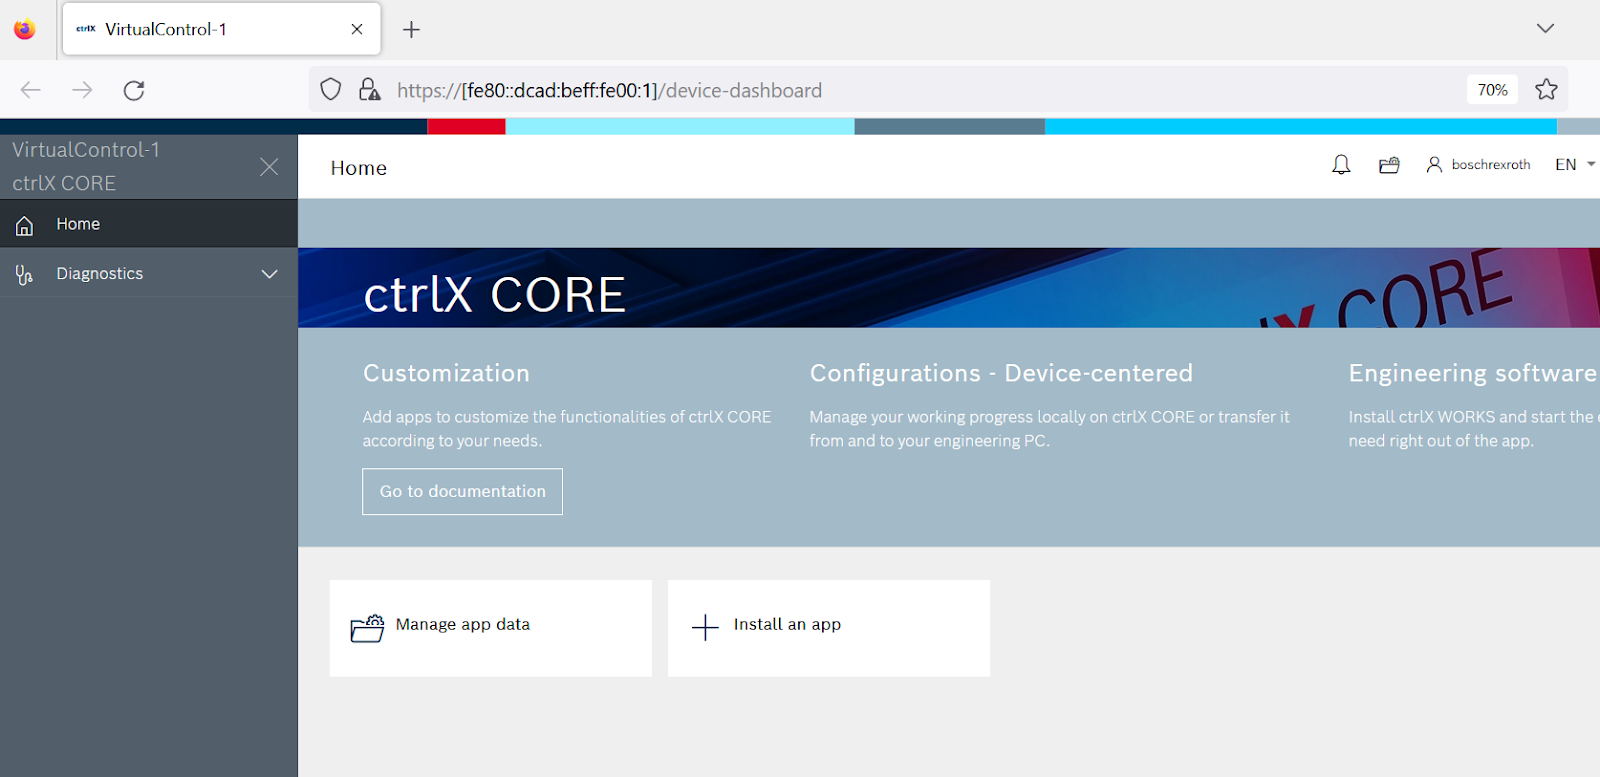Select the VirtualControl-1 browser tab
Screen dimensions: 1600x777
(x=221, y=29)
